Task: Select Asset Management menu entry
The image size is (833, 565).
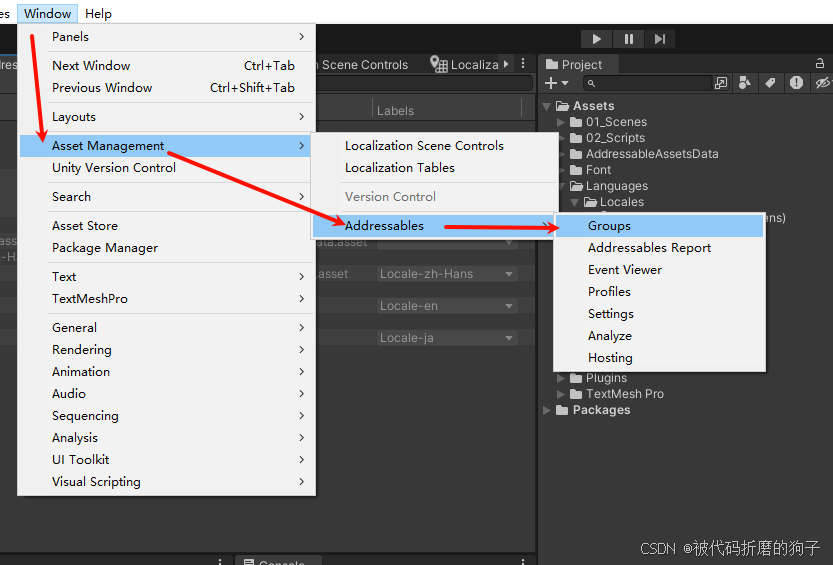Action: point(165,145)
